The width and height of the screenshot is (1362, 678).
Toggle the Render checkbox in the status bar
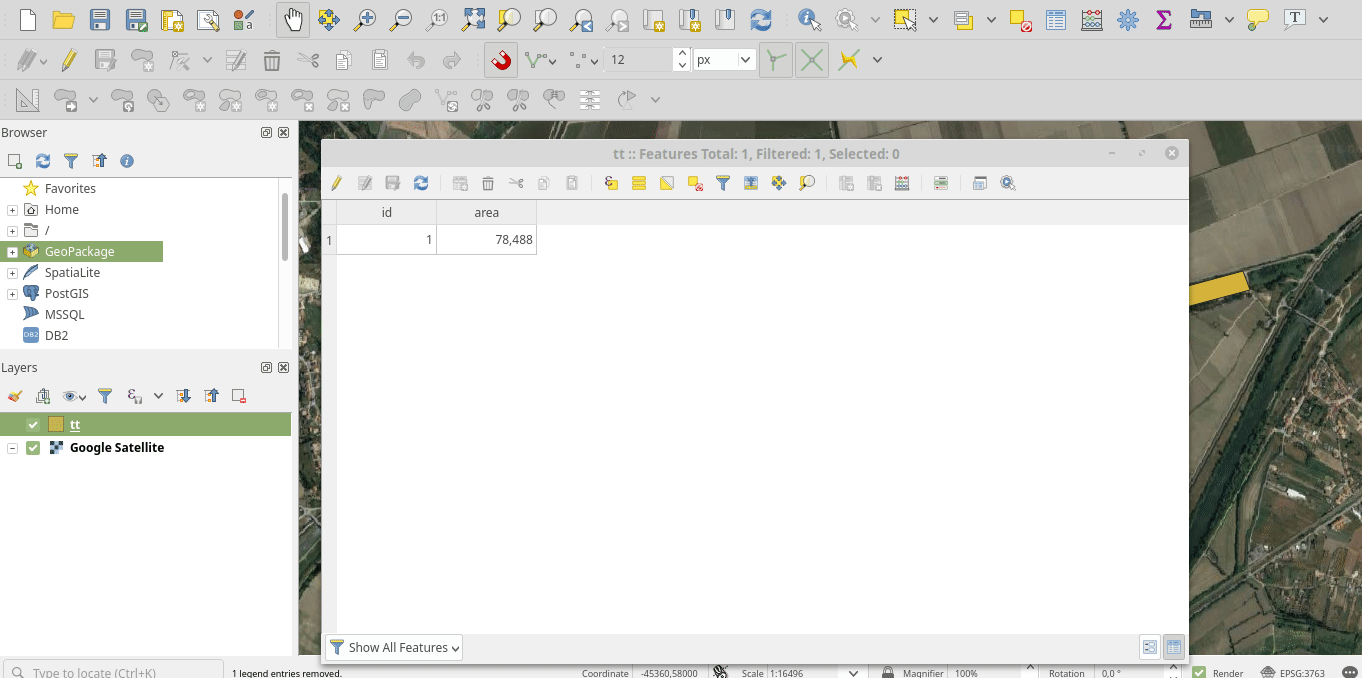(x=1199, y=673)
